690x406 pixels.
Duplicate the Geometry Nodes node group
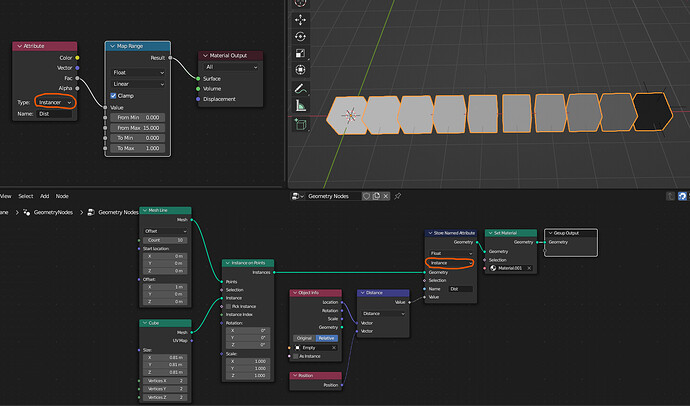376,196
